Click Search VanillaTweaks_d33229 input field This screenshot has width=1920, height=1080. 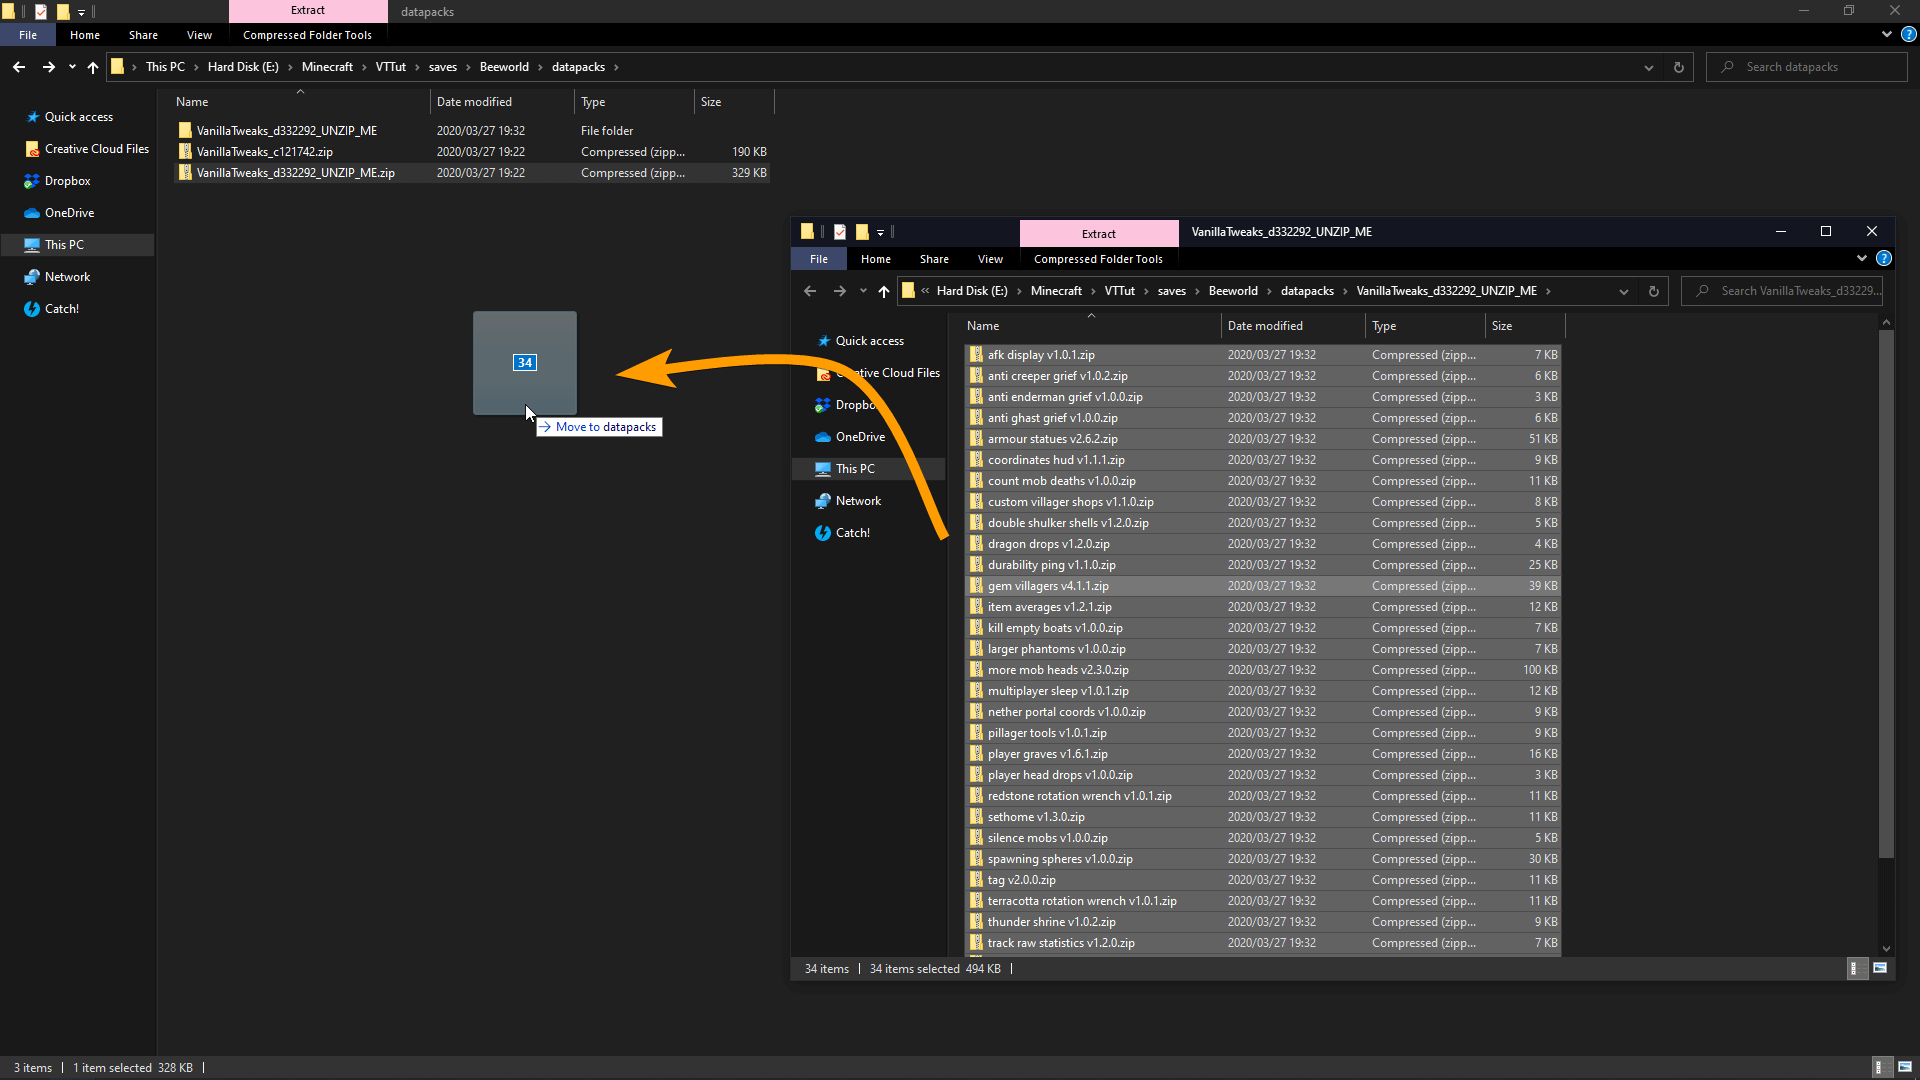pos(1782,291)
